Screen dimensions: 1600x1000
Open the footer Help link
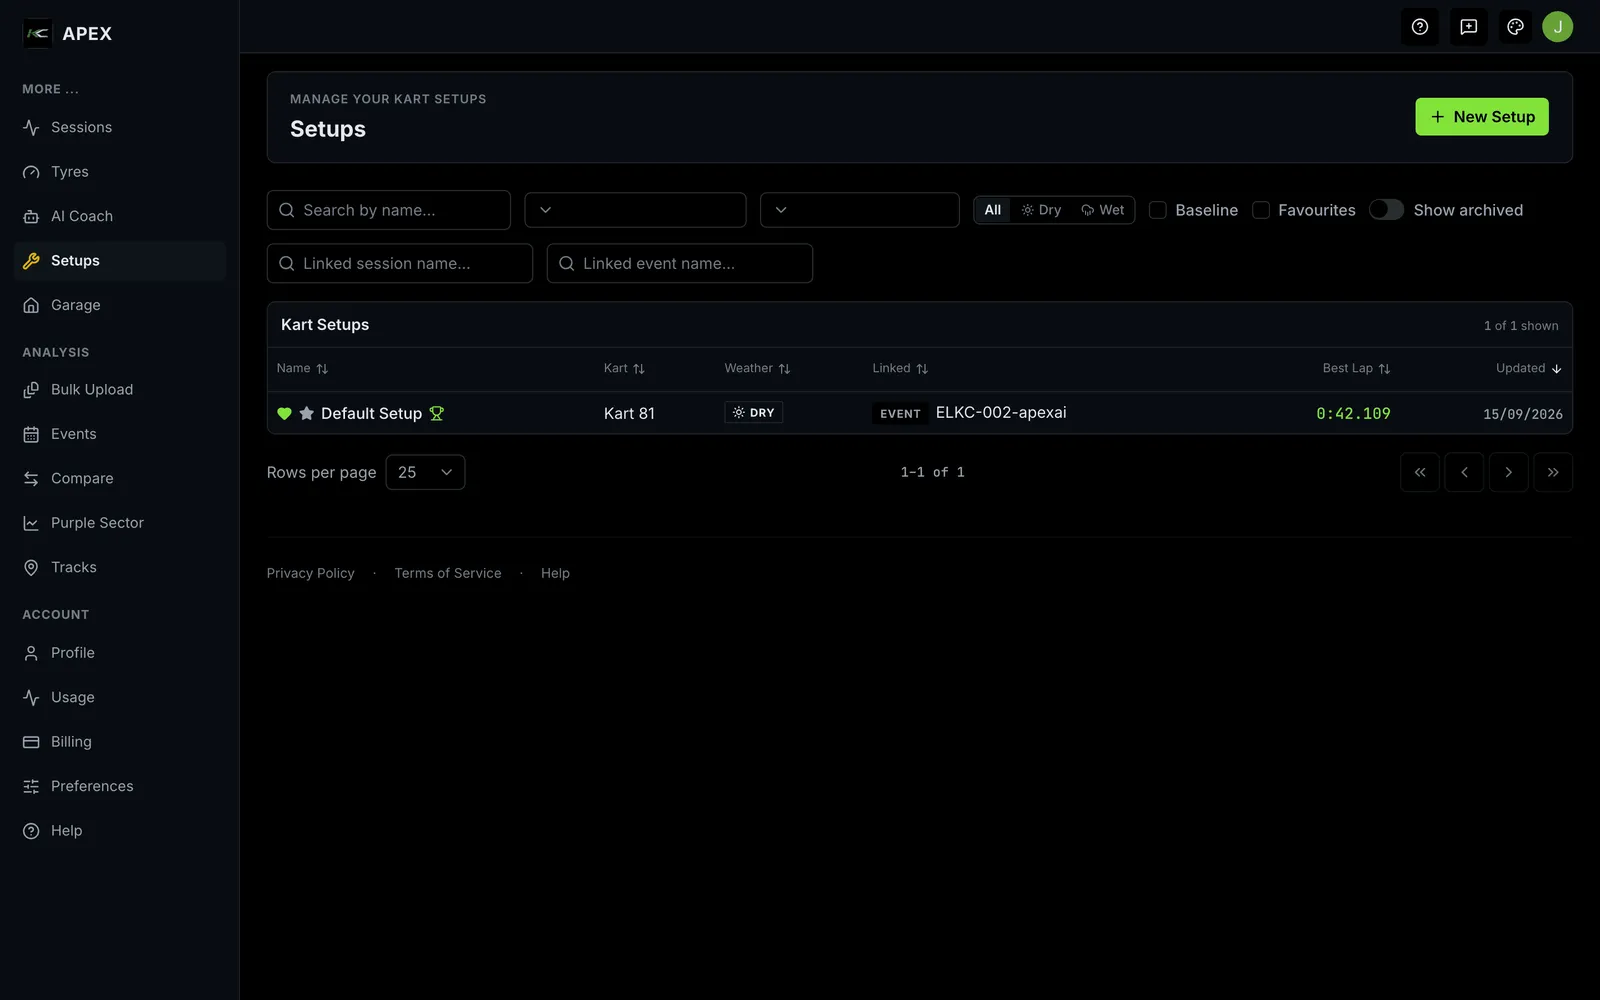[555, 573]
